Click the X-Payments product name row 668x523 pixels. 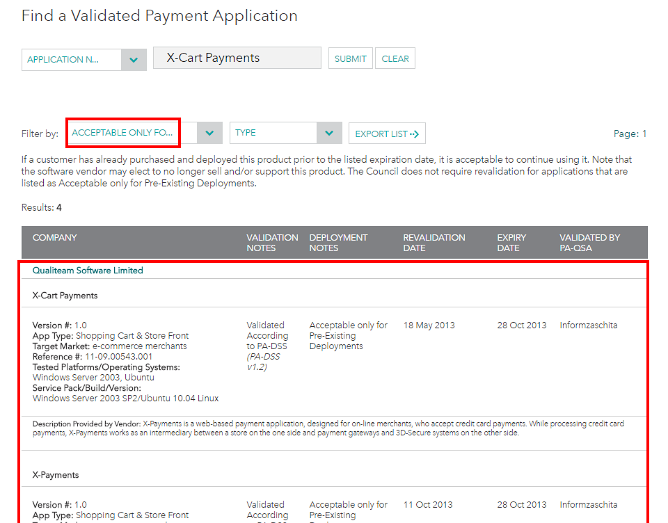pyautogui.click(x=334, y=475)
